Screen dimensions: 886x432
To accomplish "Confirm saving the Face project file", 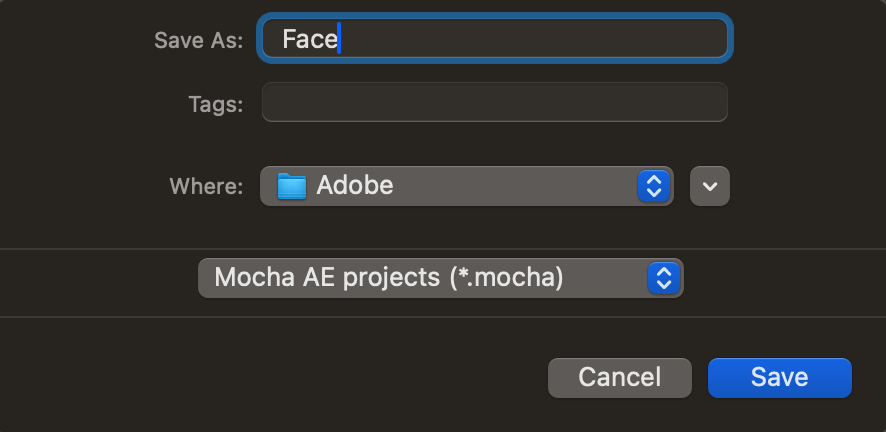I will [x=780, y=378].
